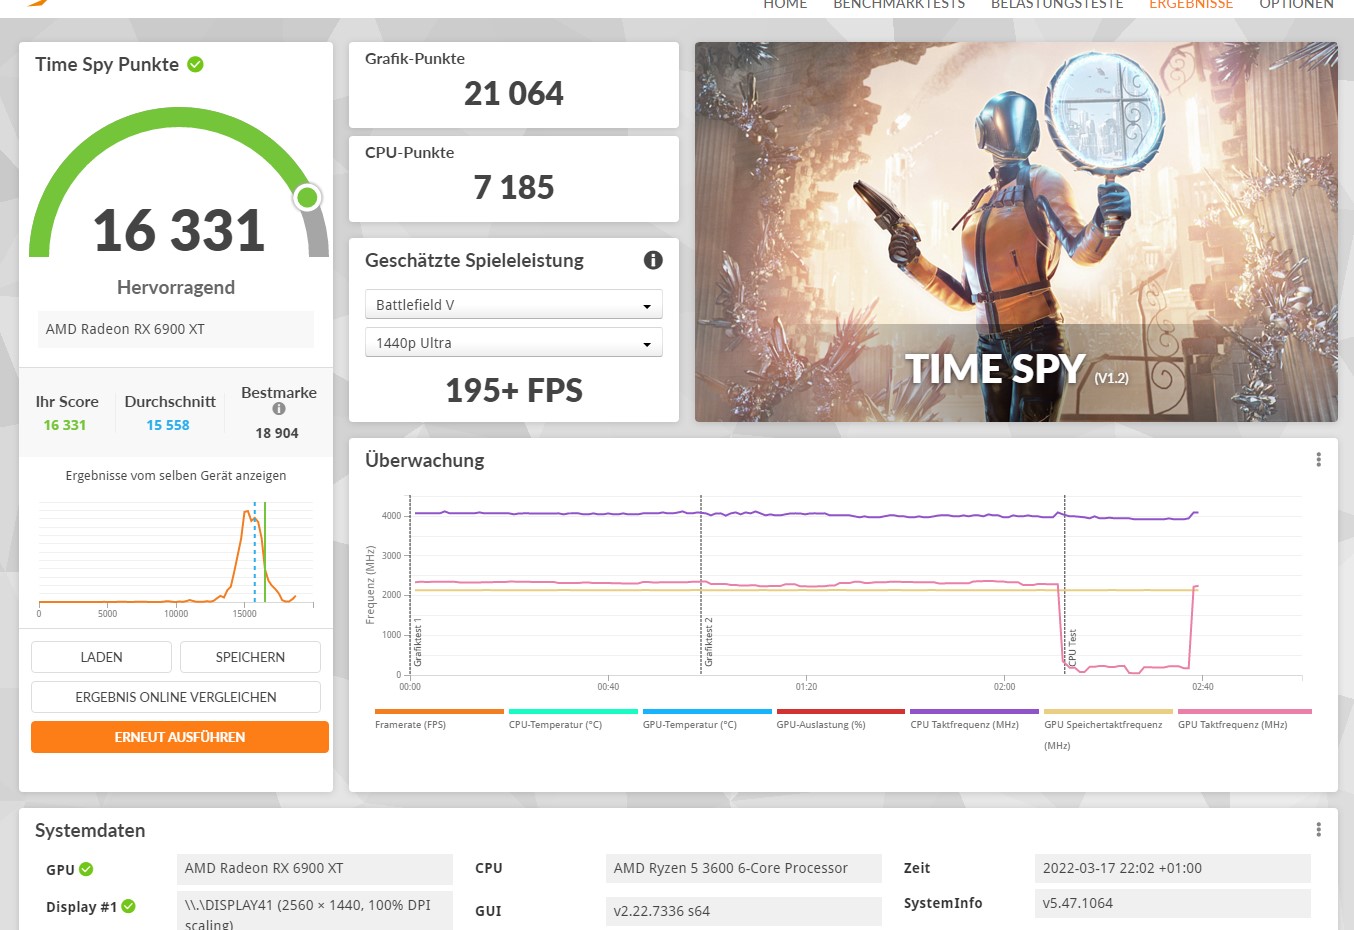The width and height of the screenshot is (1354, 930).
Task: Click the green checkmark beside GPU
Action: click(86, 869)
